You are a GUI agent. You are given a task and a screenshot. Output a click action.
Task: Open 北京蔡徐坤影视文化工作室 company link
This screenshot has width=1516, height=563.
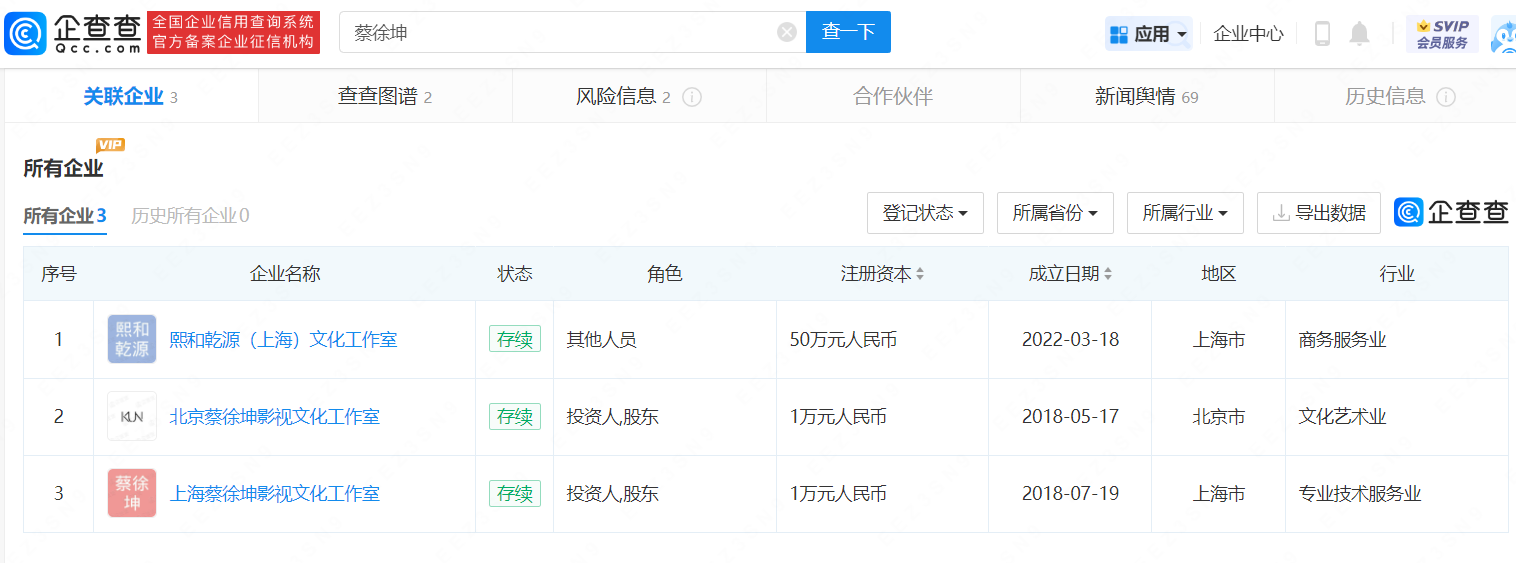click(x=275, y=417)
